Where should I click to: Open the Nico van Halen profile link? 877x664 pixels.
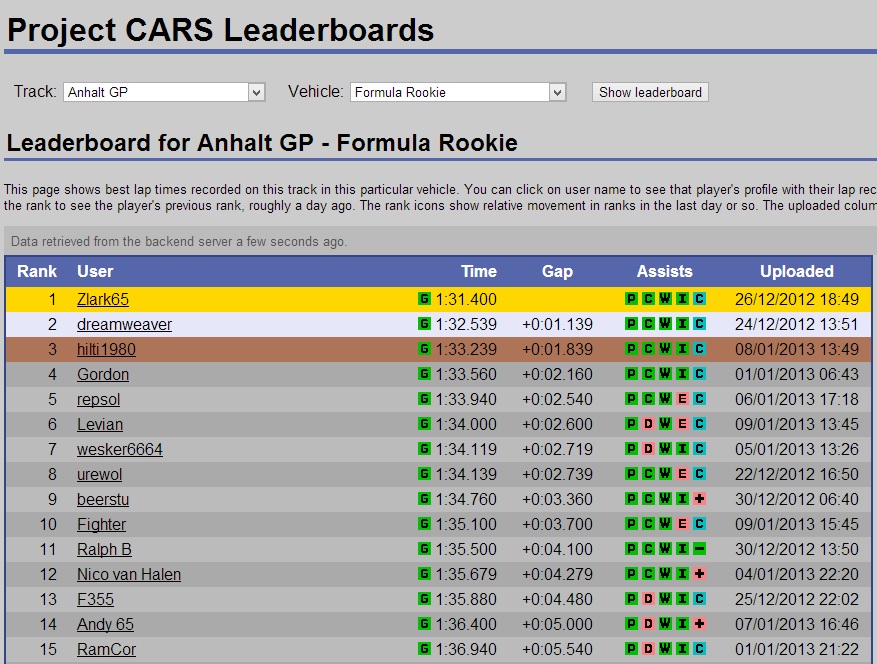pos(129,574)
